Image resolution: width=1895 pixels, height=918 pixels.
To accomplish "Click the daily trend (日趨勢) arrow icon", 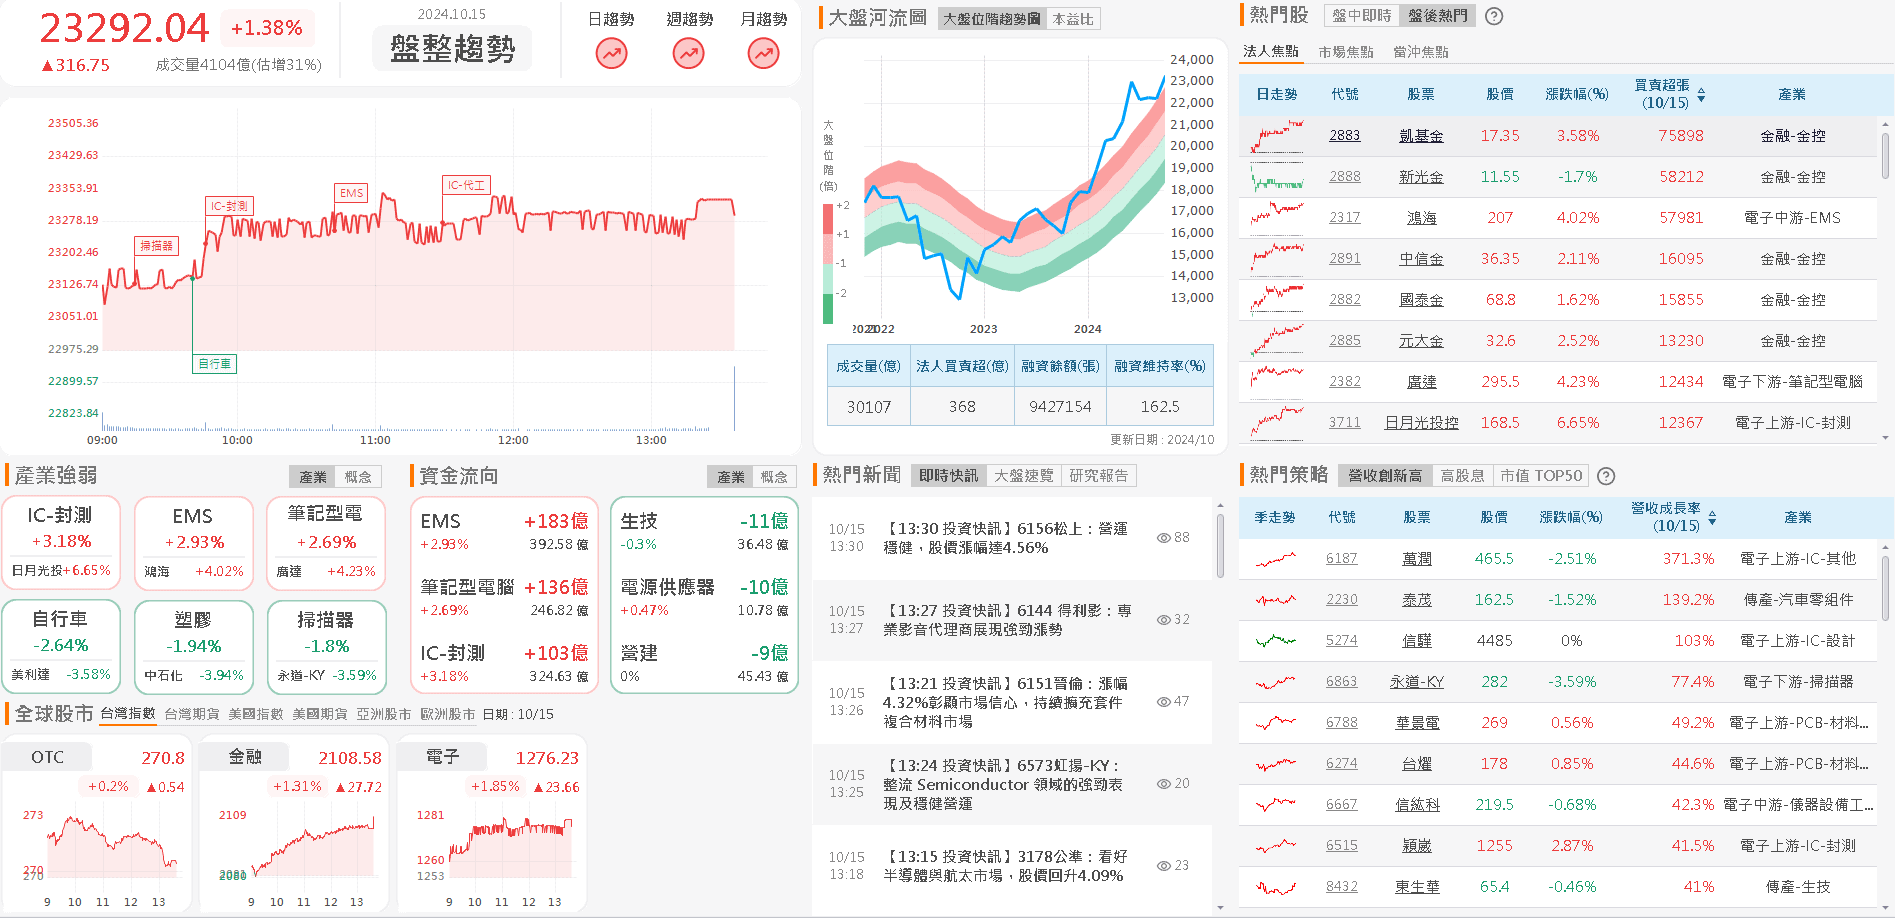I will click(x=611, y=53).
